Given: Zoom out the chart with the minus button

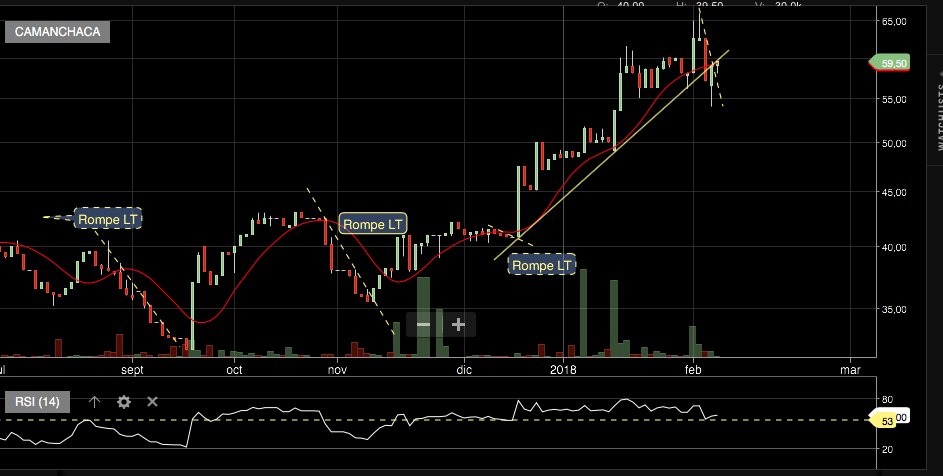Looking at the screenshot, I should [x=423, y=325].
